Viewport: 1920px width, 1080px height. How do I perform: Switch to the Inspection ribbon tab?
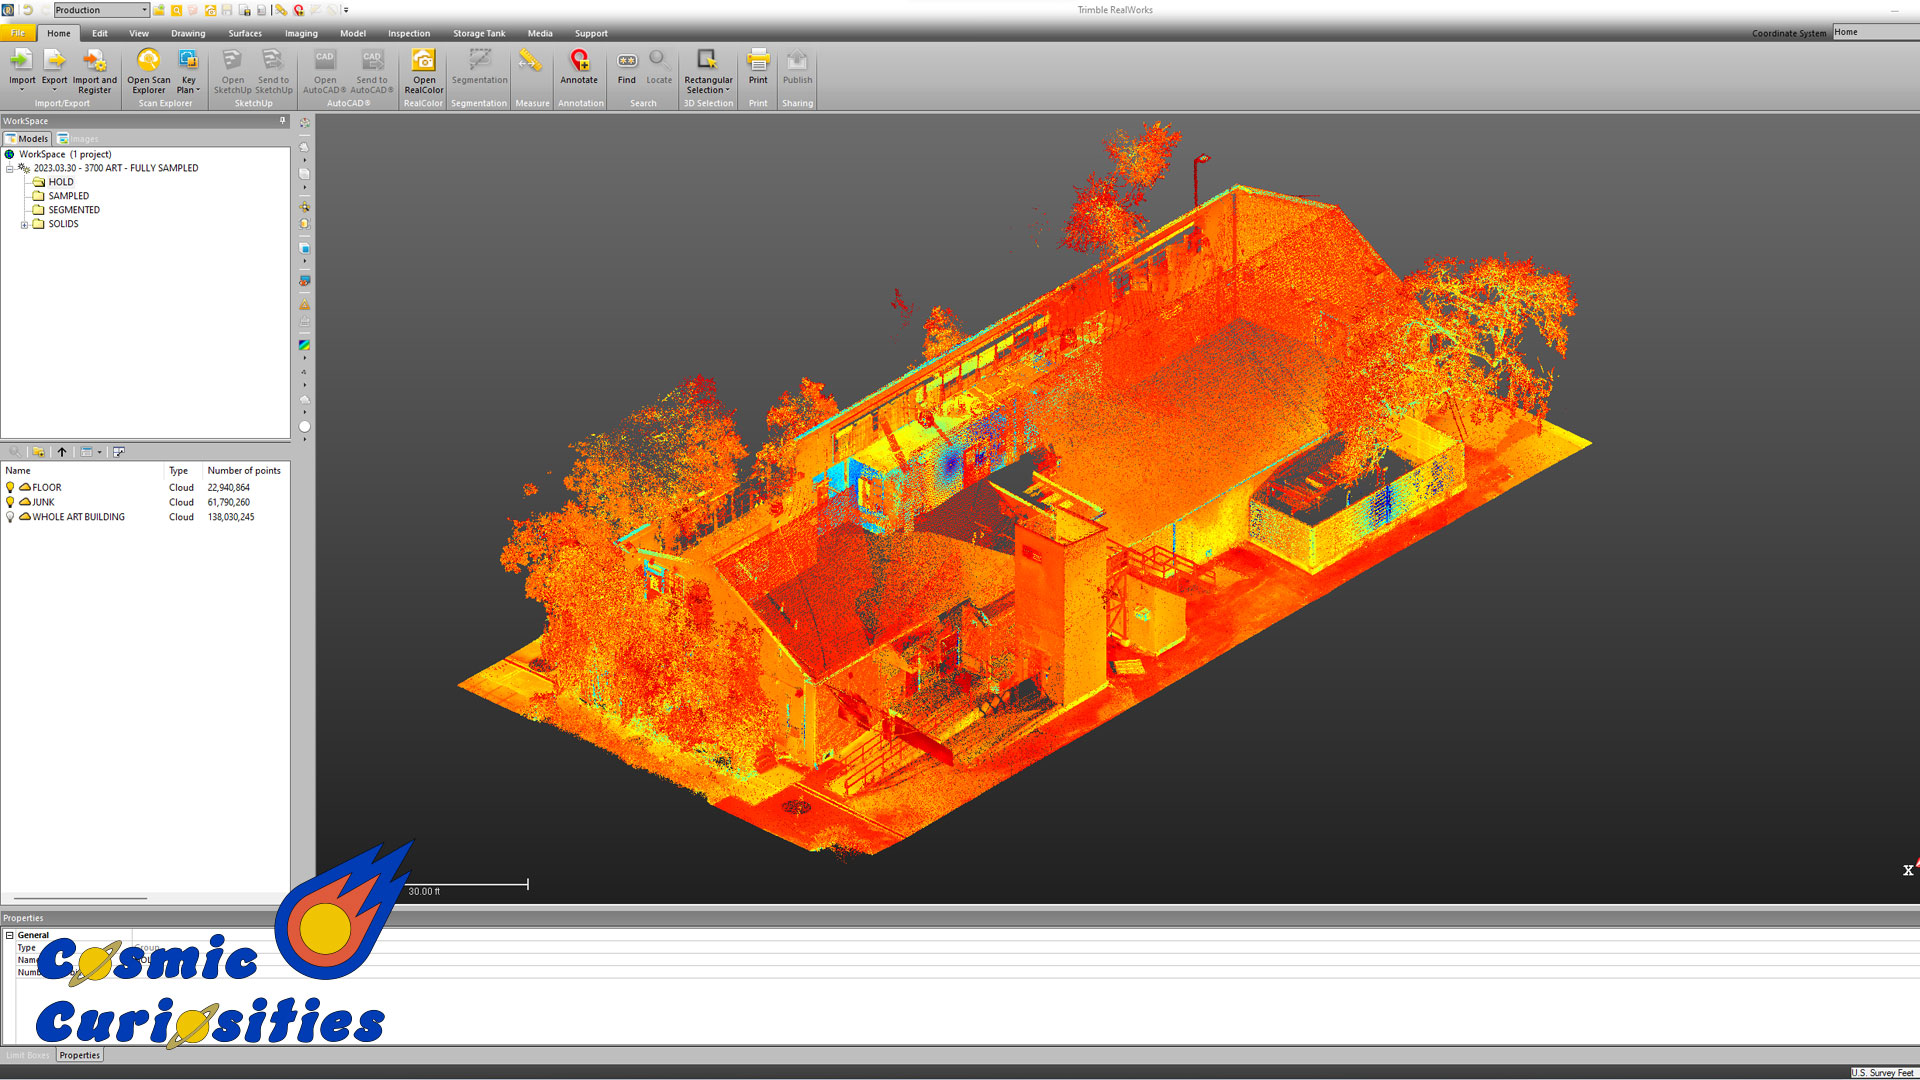tap(409, 33)
